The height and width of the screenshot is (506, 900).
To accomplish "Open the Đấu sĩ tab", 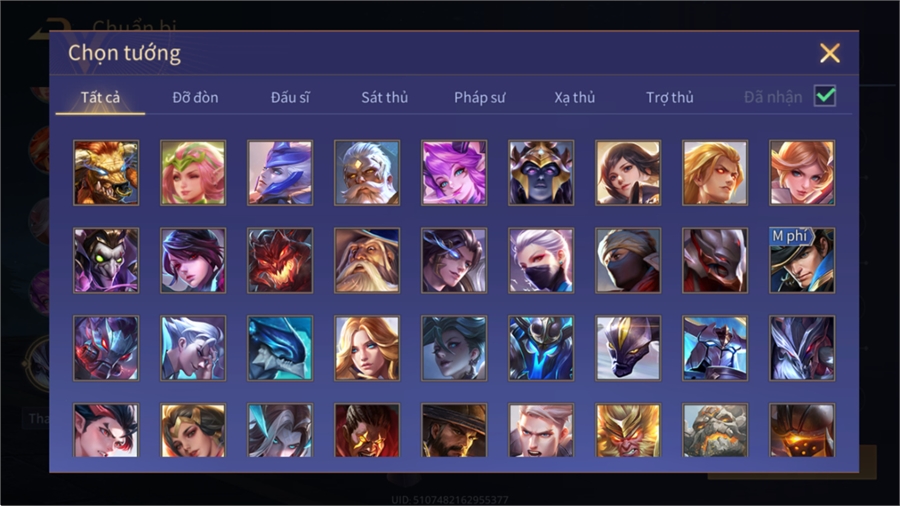I will tap(290, 98).
